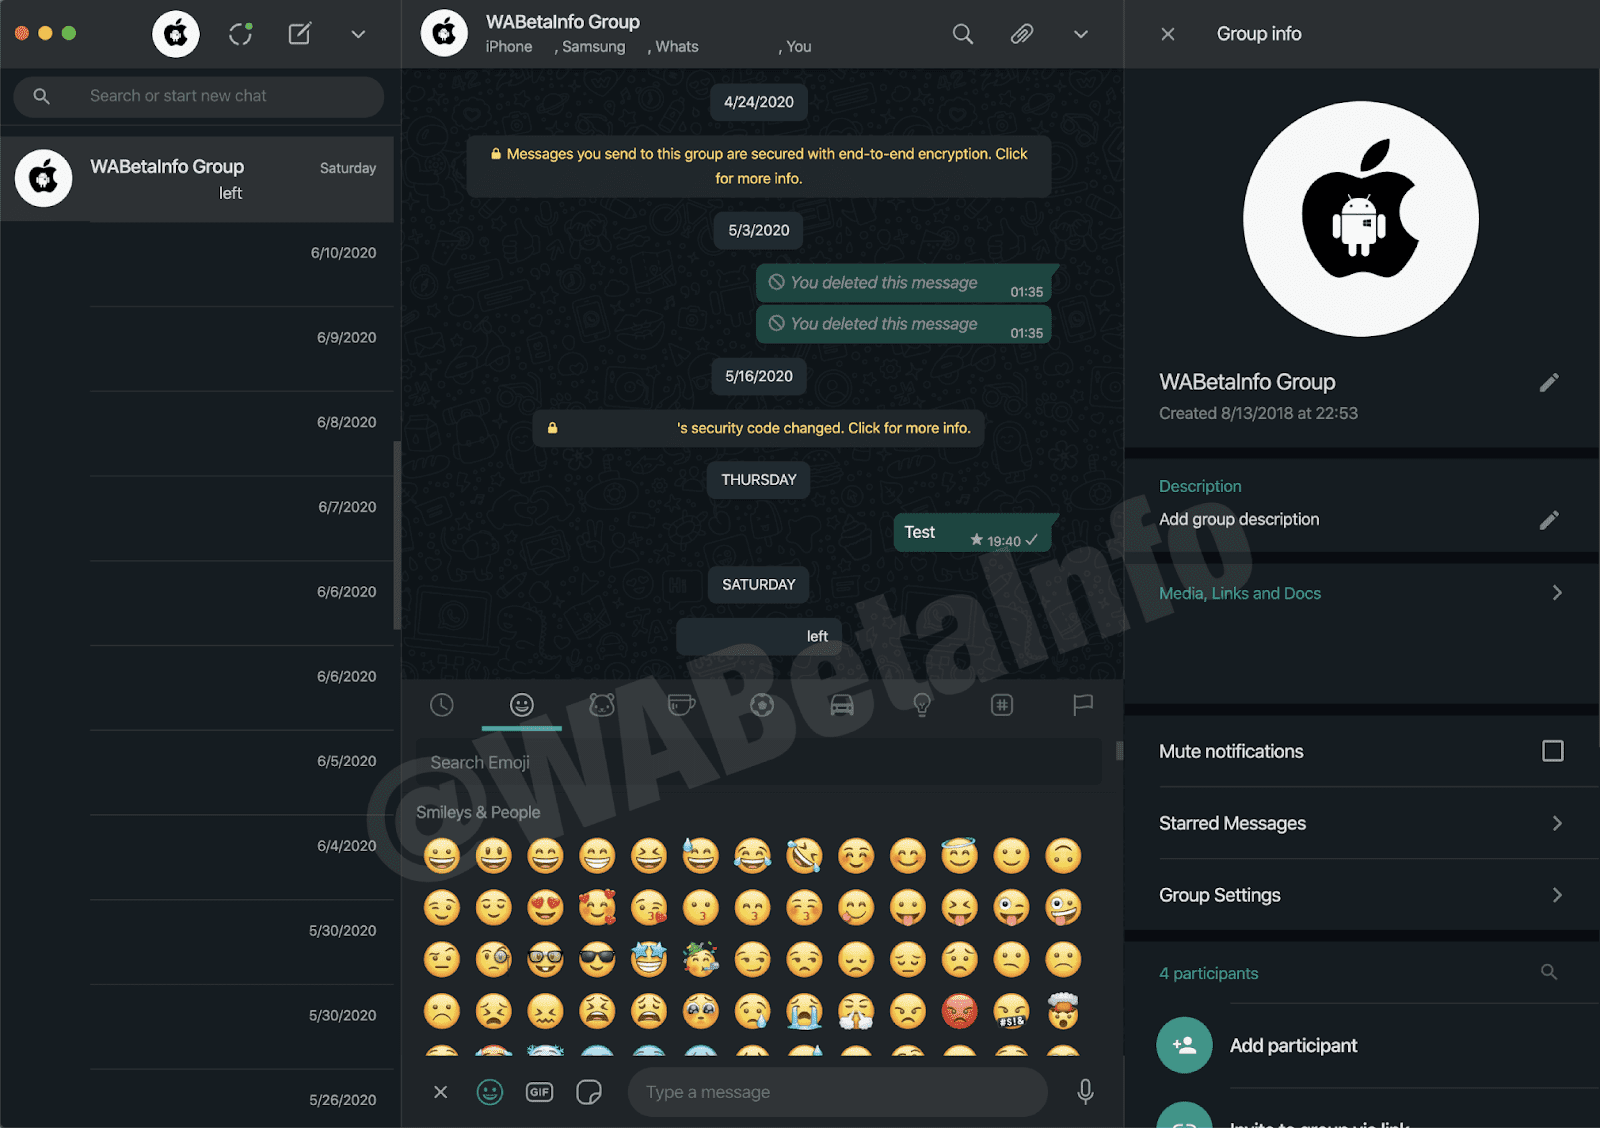Viewport: 1600px width, 1128px height.
Task: Record a voice message with the microphone icon
Action: (1085, 1091)
